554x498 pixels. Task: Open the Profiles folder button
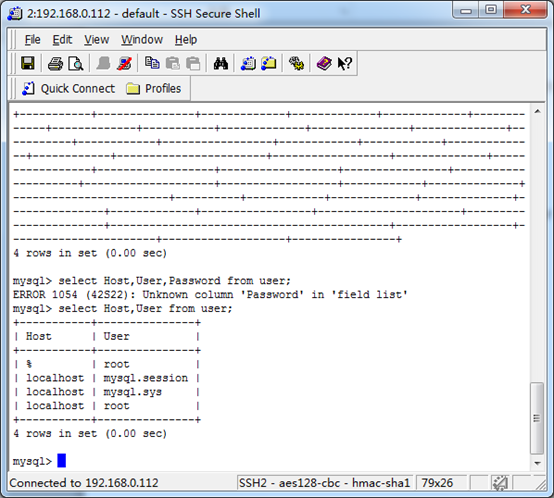click(x=154, y=88)
